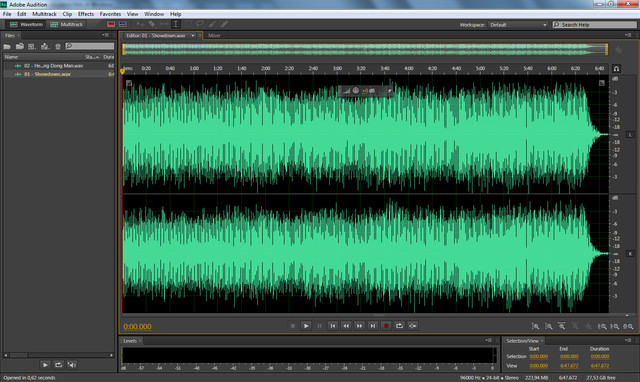Select the Time Selection tool
Screen dimensions: 640x382
pos(176,24)
